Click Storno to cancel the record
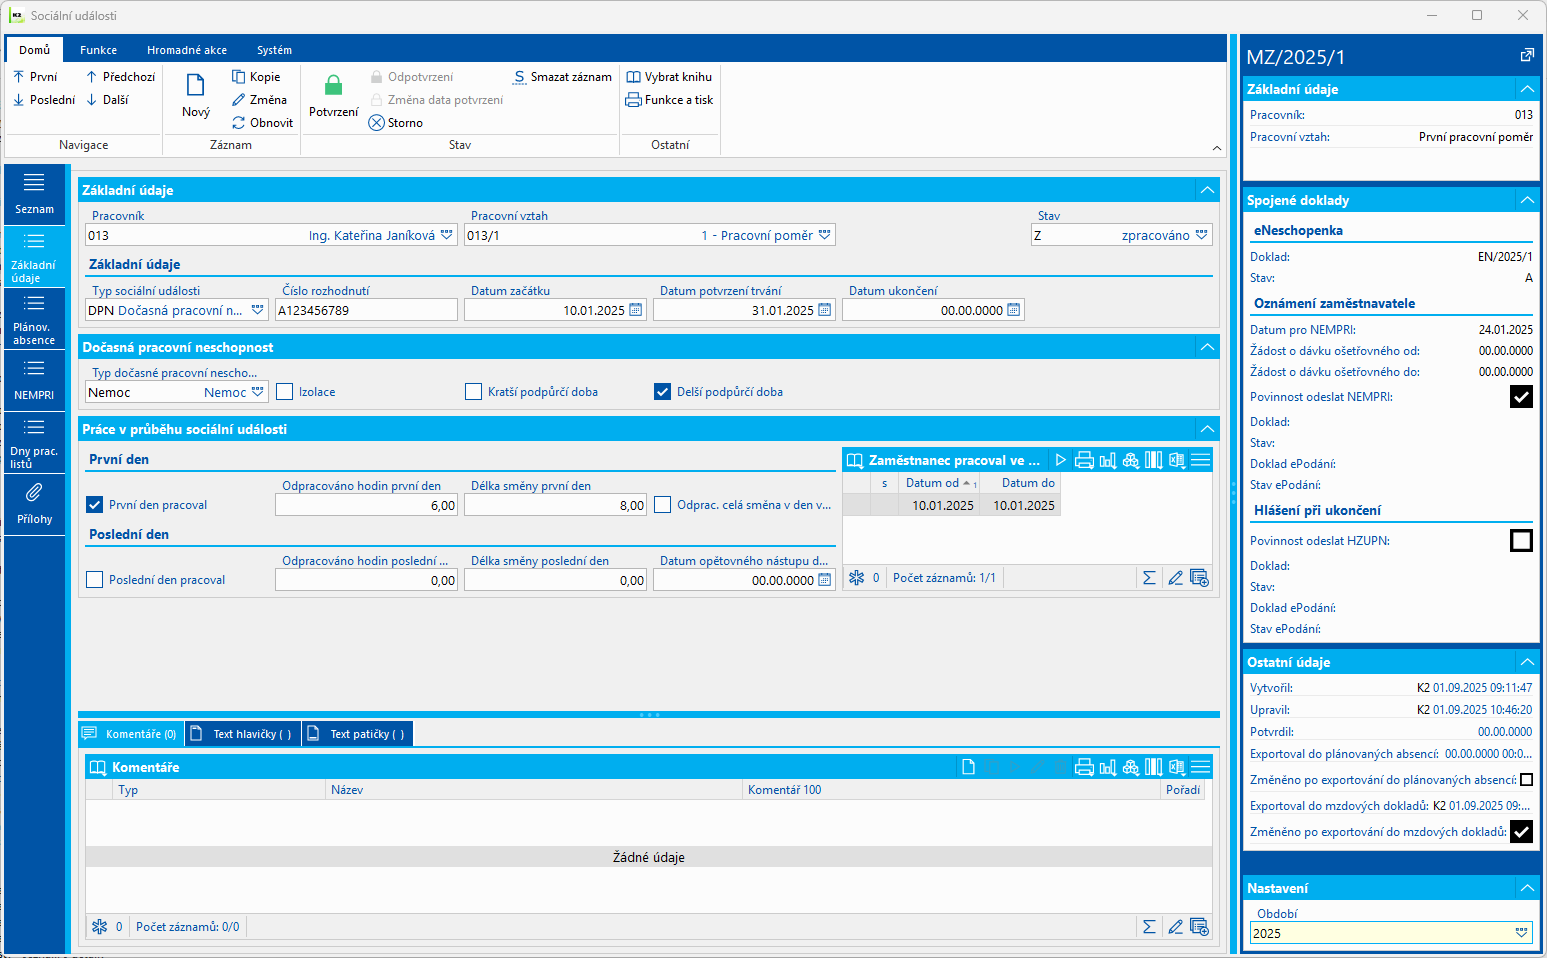This screenshot has height=958, width=1547. pos(396,123)
